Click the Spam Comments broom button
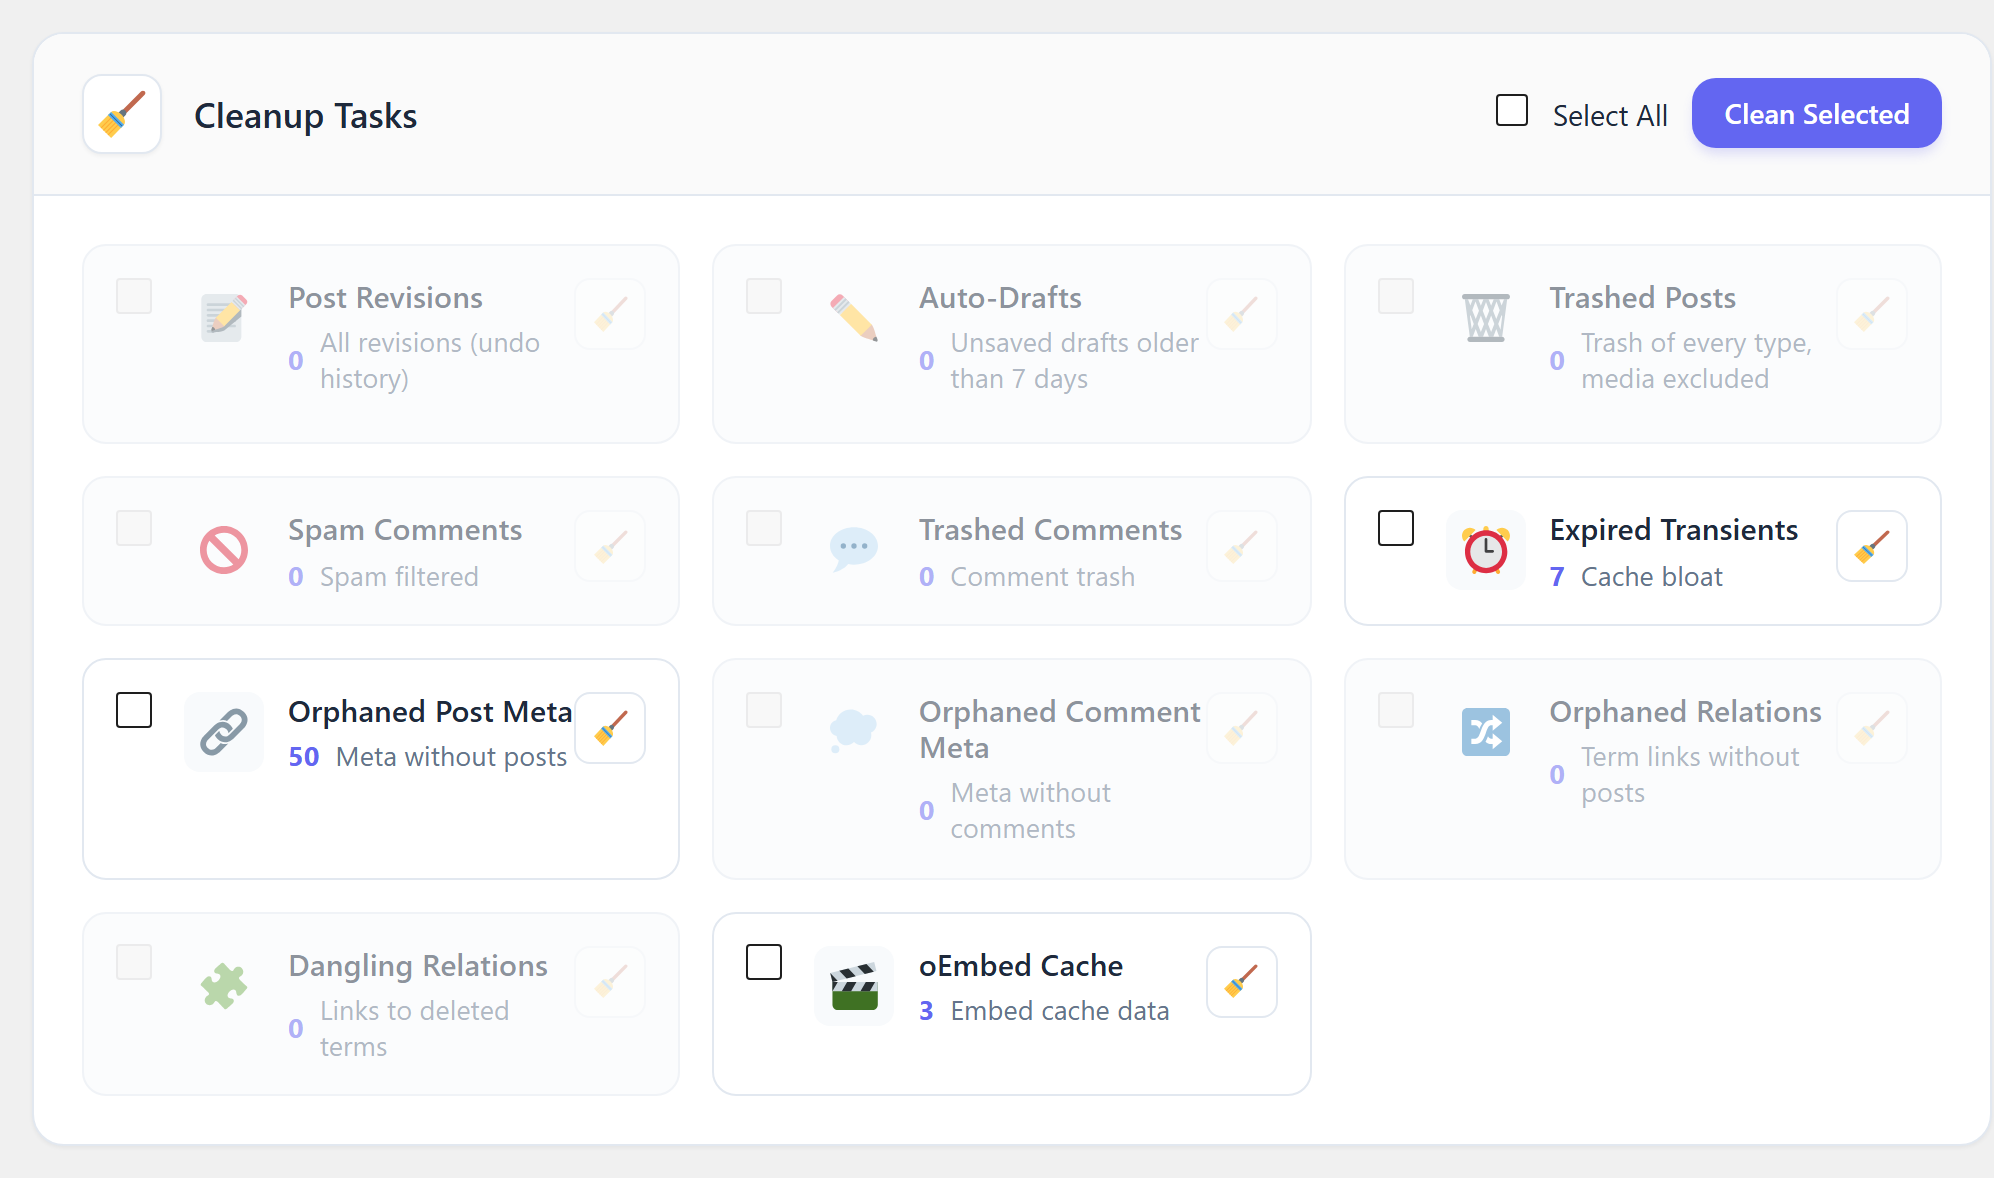The width and height of the screenshot is (1994, 1178). point(610,546)
